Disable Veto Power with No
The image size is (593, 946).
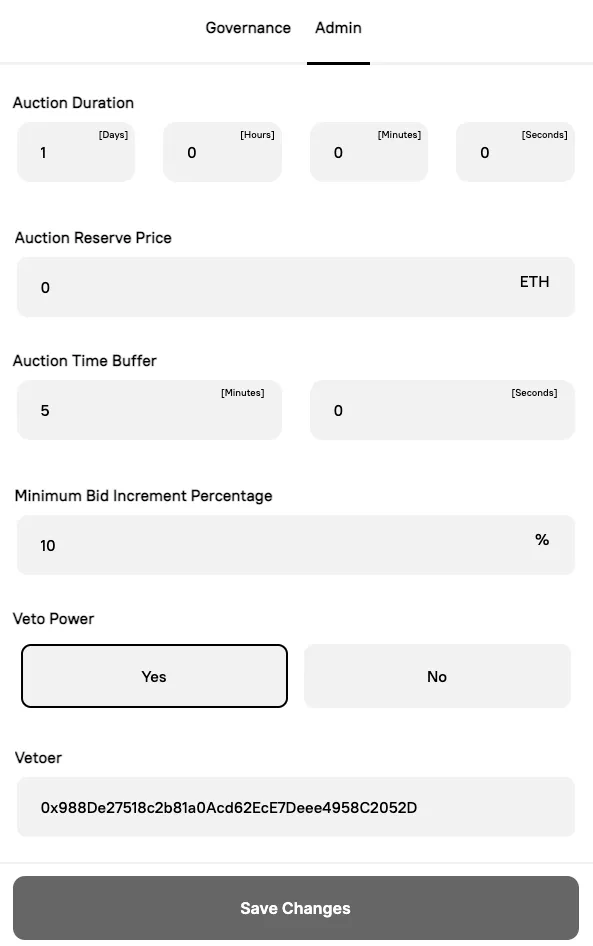[437, 676]
